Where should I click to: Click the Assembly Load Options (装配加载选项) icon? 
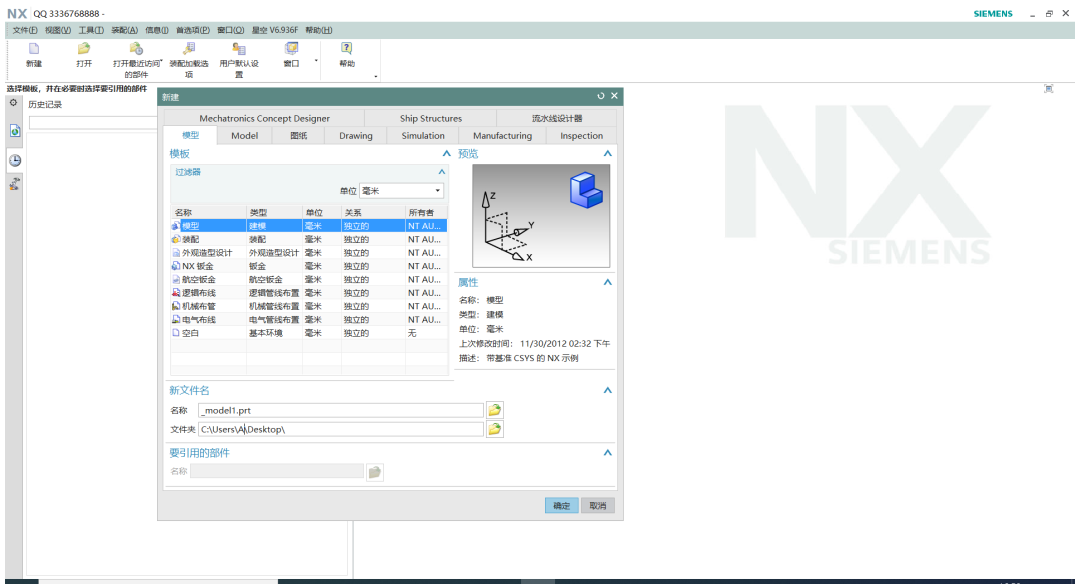[189, 49]
